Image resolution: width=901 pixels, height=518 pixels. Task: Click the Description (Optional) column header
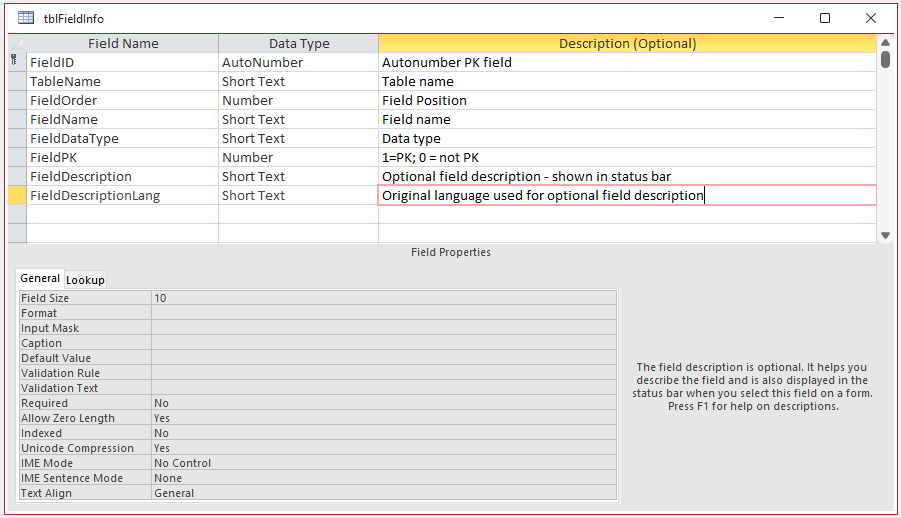click(627, 43)
